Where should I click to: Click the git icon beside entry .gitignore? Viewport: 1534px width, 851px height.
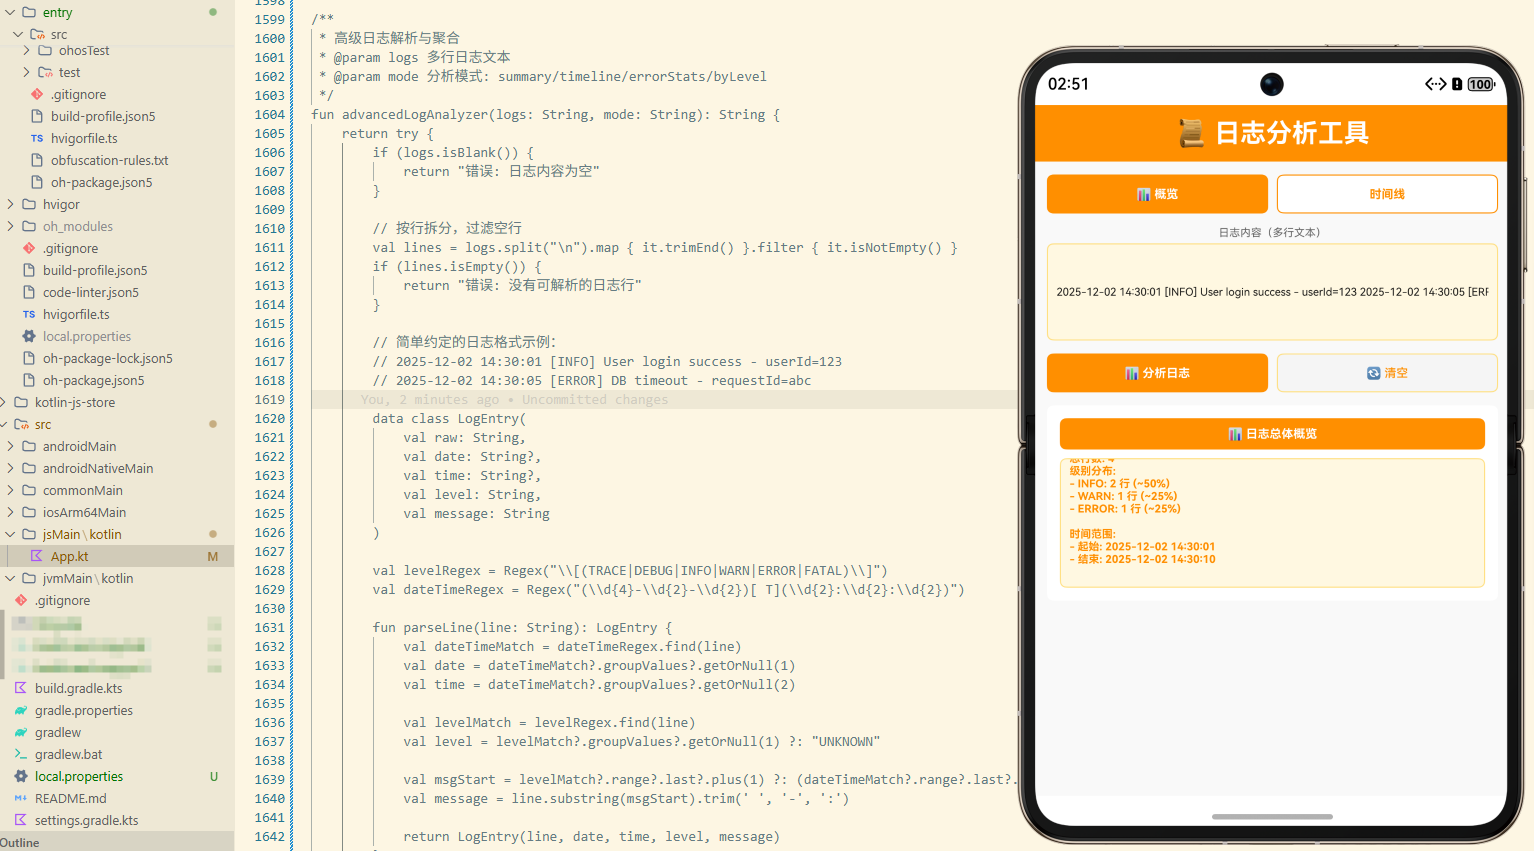click(37, 94)
